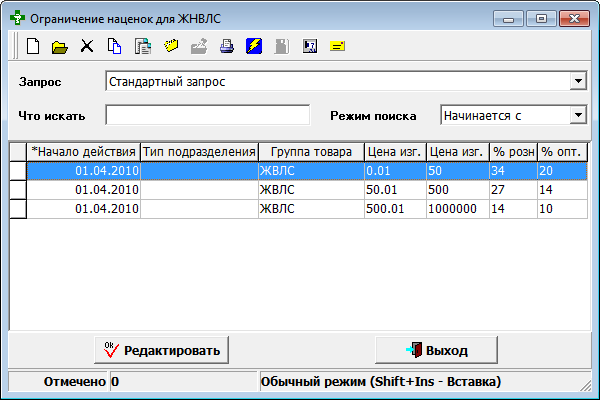Expand the Запрос dropdown list
Viewport: 600px width, 400px height.
577,81
